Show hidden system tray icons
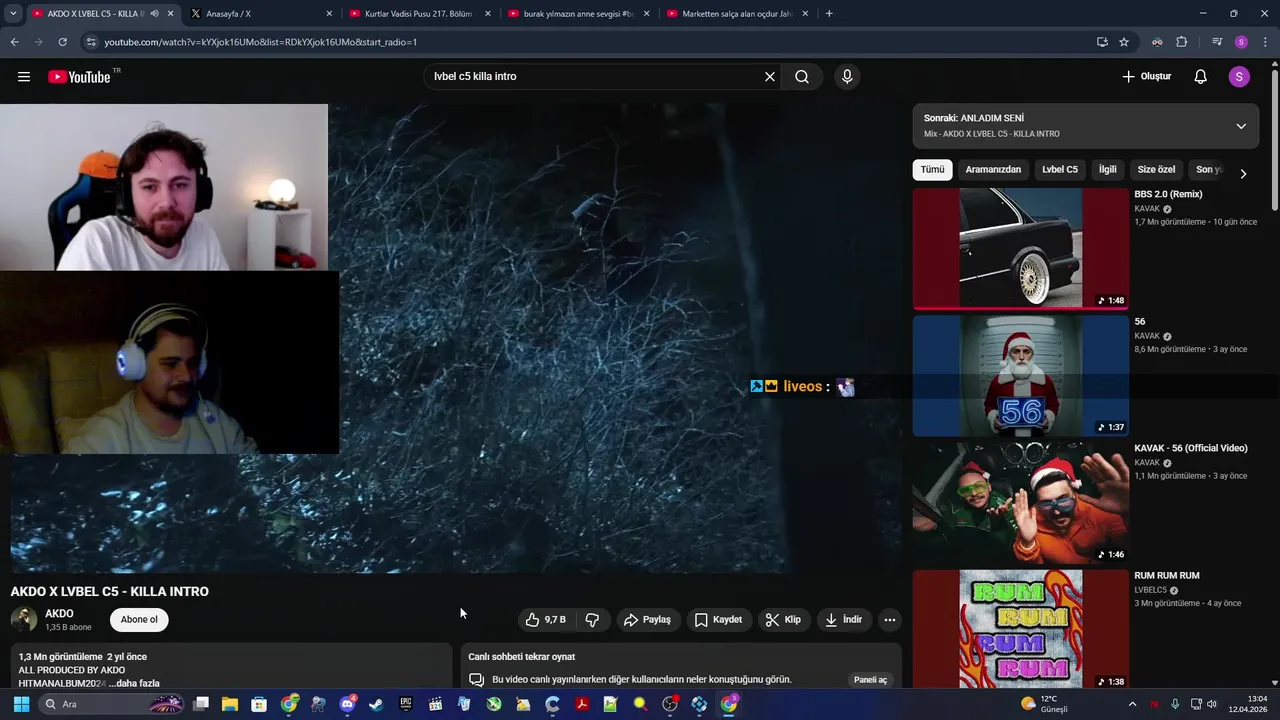1280x720 pixels. click(1132, 704)
